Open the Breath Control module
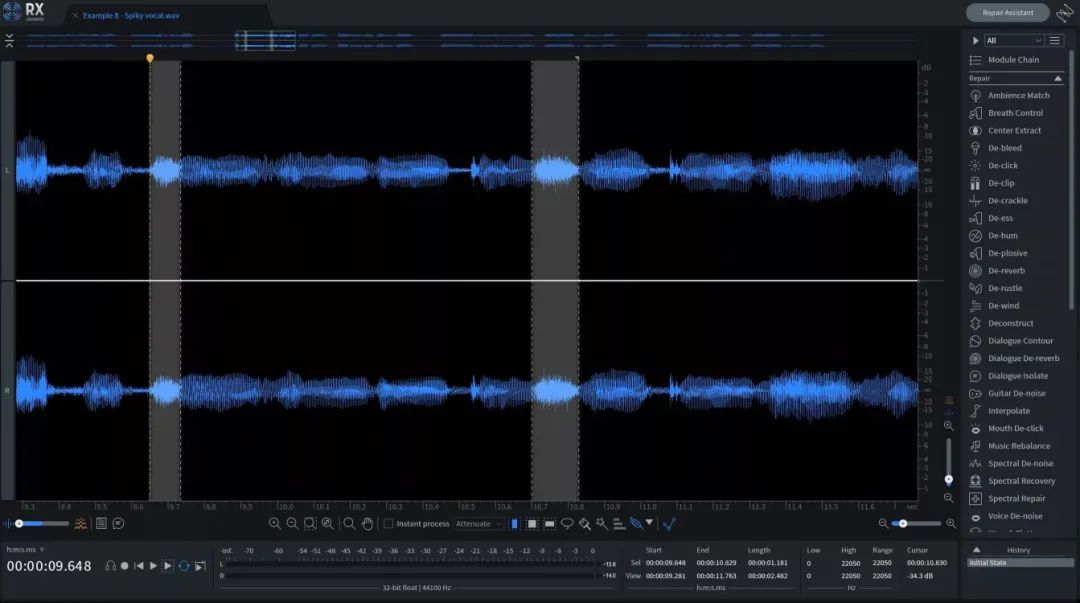 tap(1006, 113)
